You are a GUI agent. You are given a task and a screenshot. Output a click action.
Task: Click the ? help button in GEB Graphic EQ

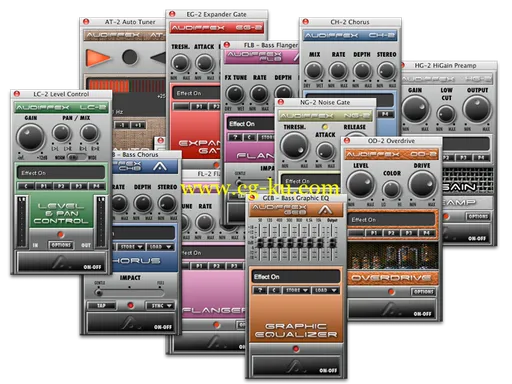[x=260, y=290]
